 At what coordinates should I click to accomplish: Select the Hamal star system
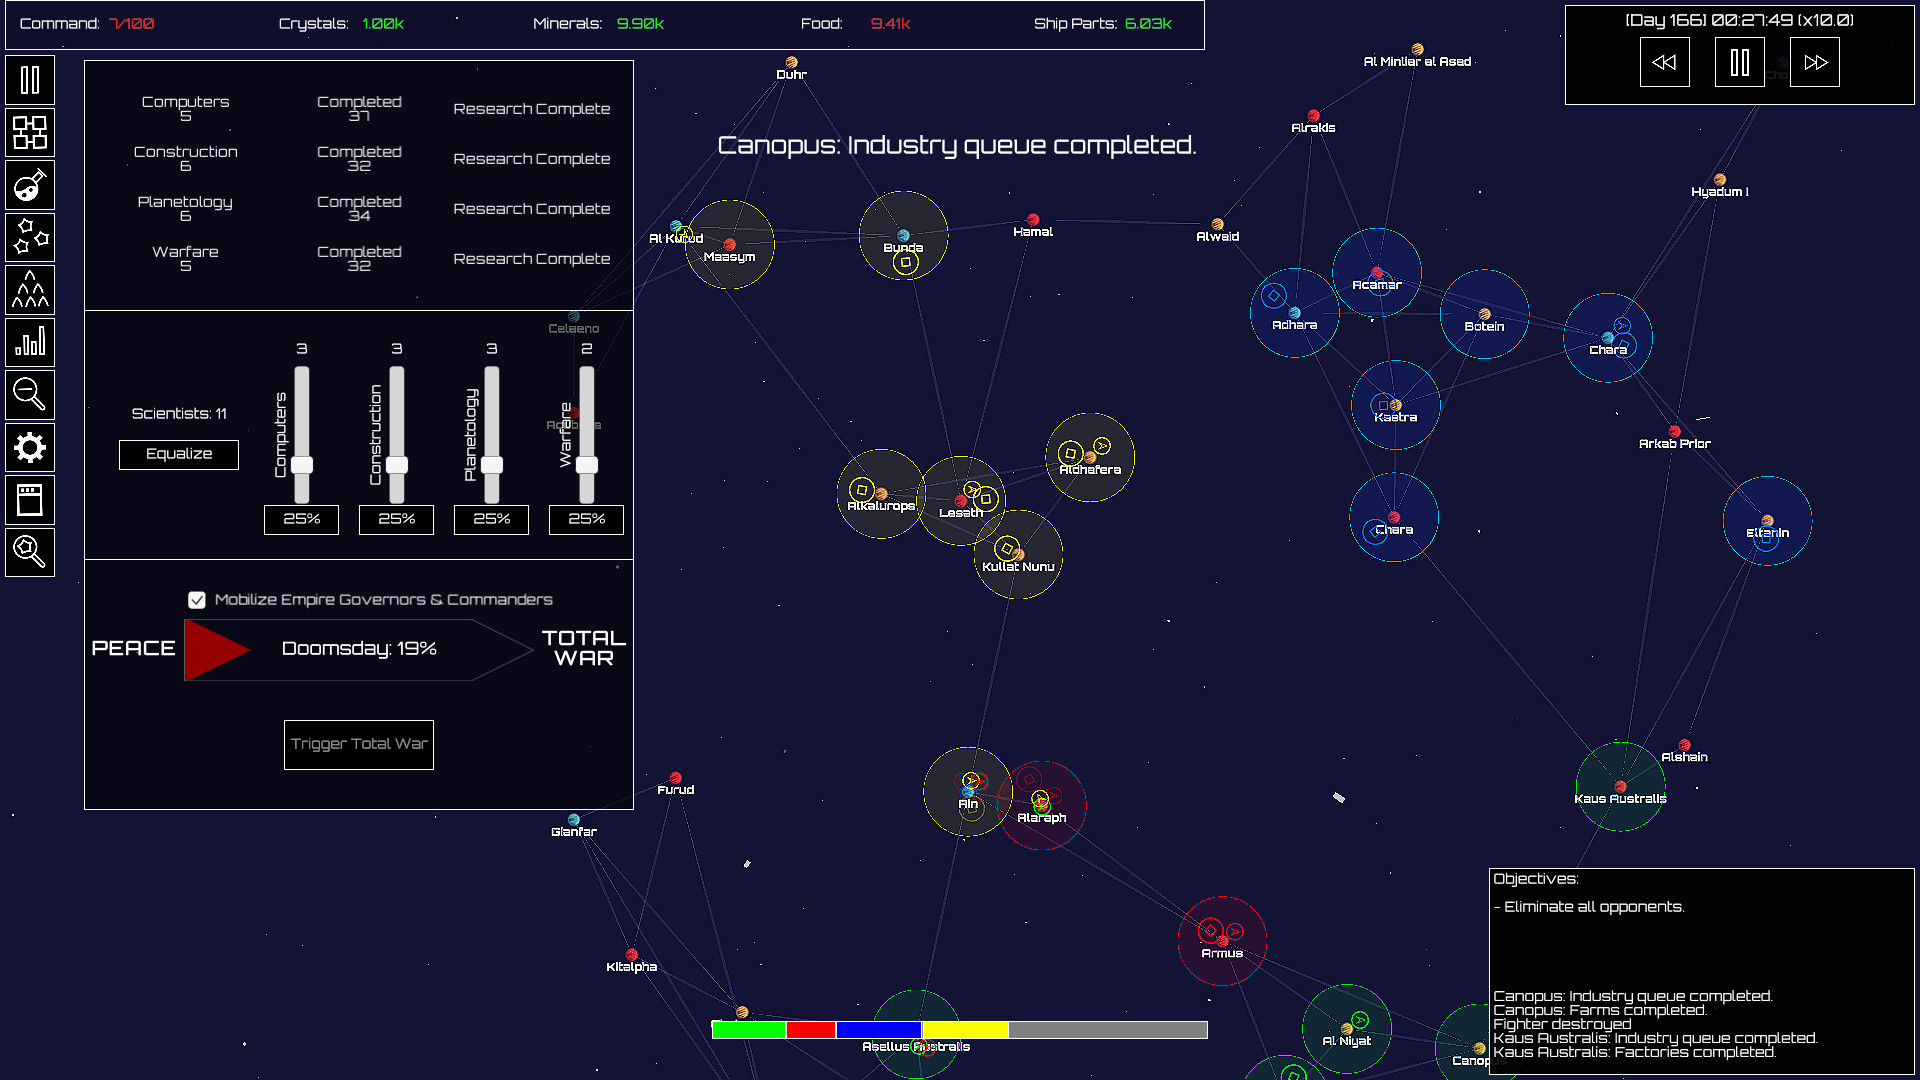[x=1033, y=220]
